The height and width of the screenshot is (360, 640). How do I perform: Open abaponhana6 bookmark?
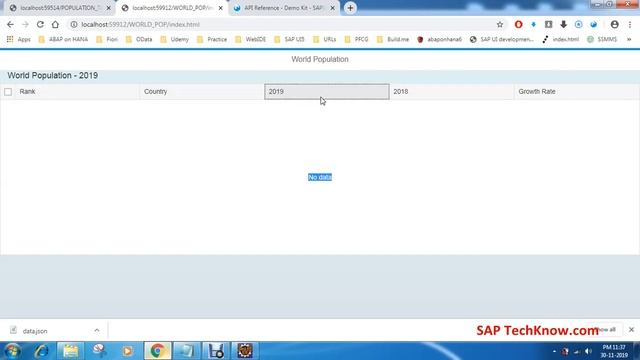pyautogui.click(x=440, y=39)
